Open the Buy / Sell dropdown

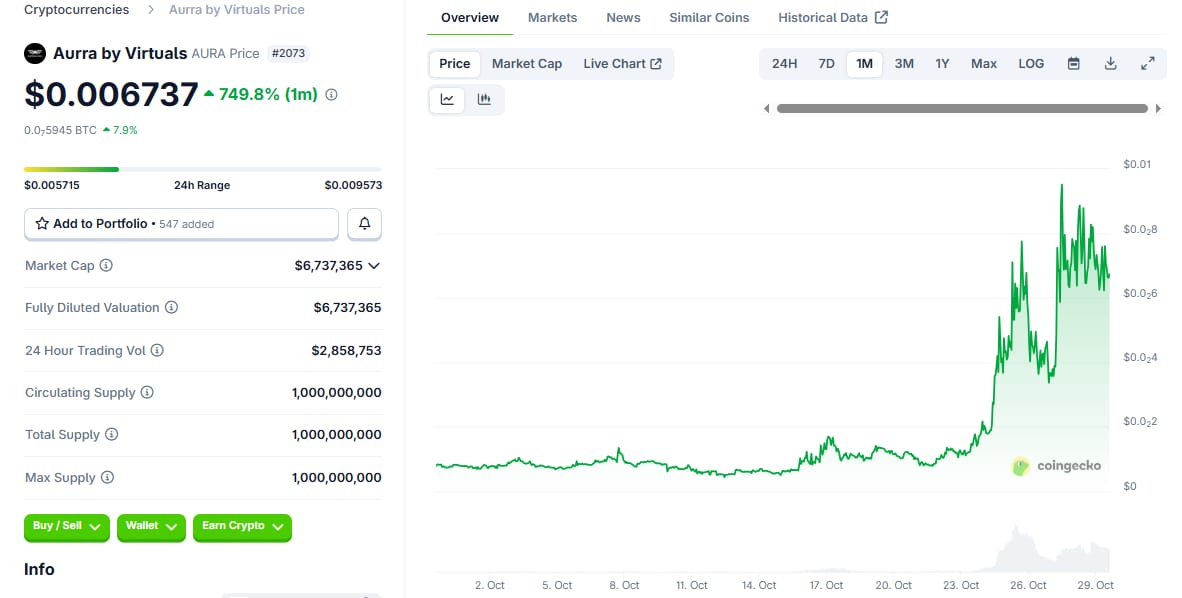point(66,527)
